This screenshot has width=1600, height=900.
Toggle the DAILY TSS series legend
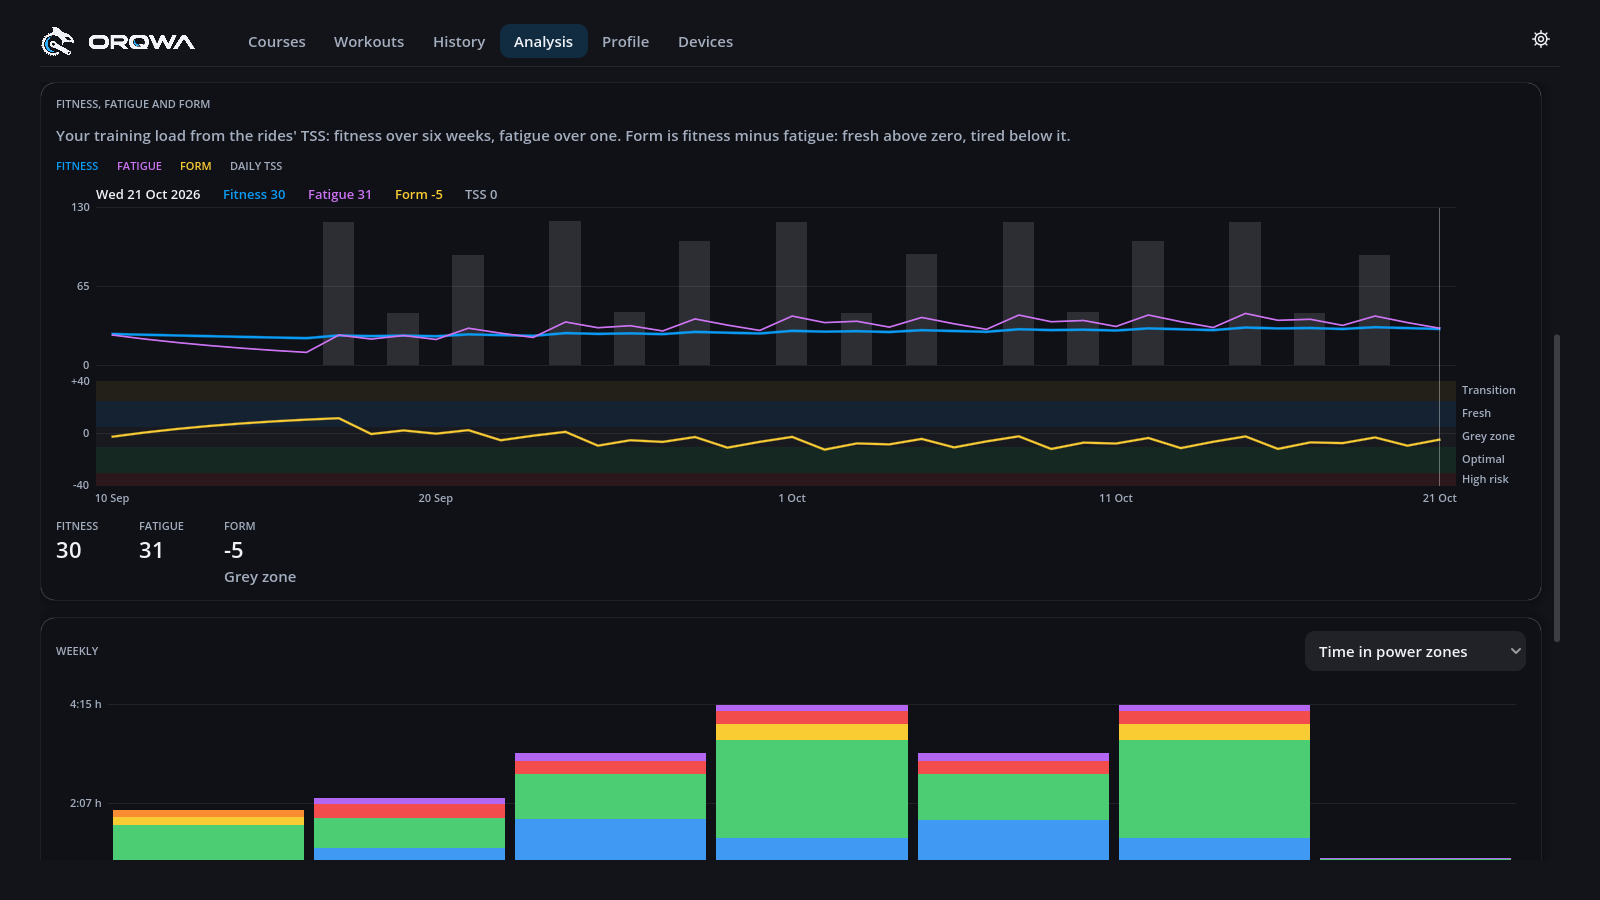coord(256,166)
